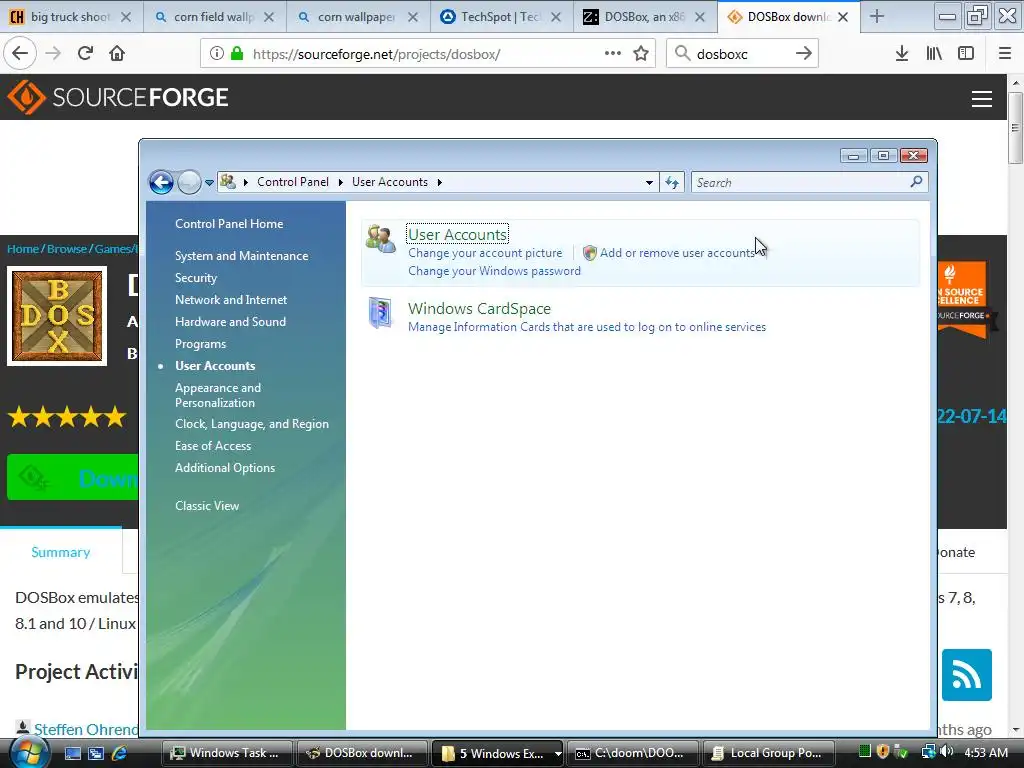
Task: Open page actions three-dot menu in URL bar
Action: 613,53
